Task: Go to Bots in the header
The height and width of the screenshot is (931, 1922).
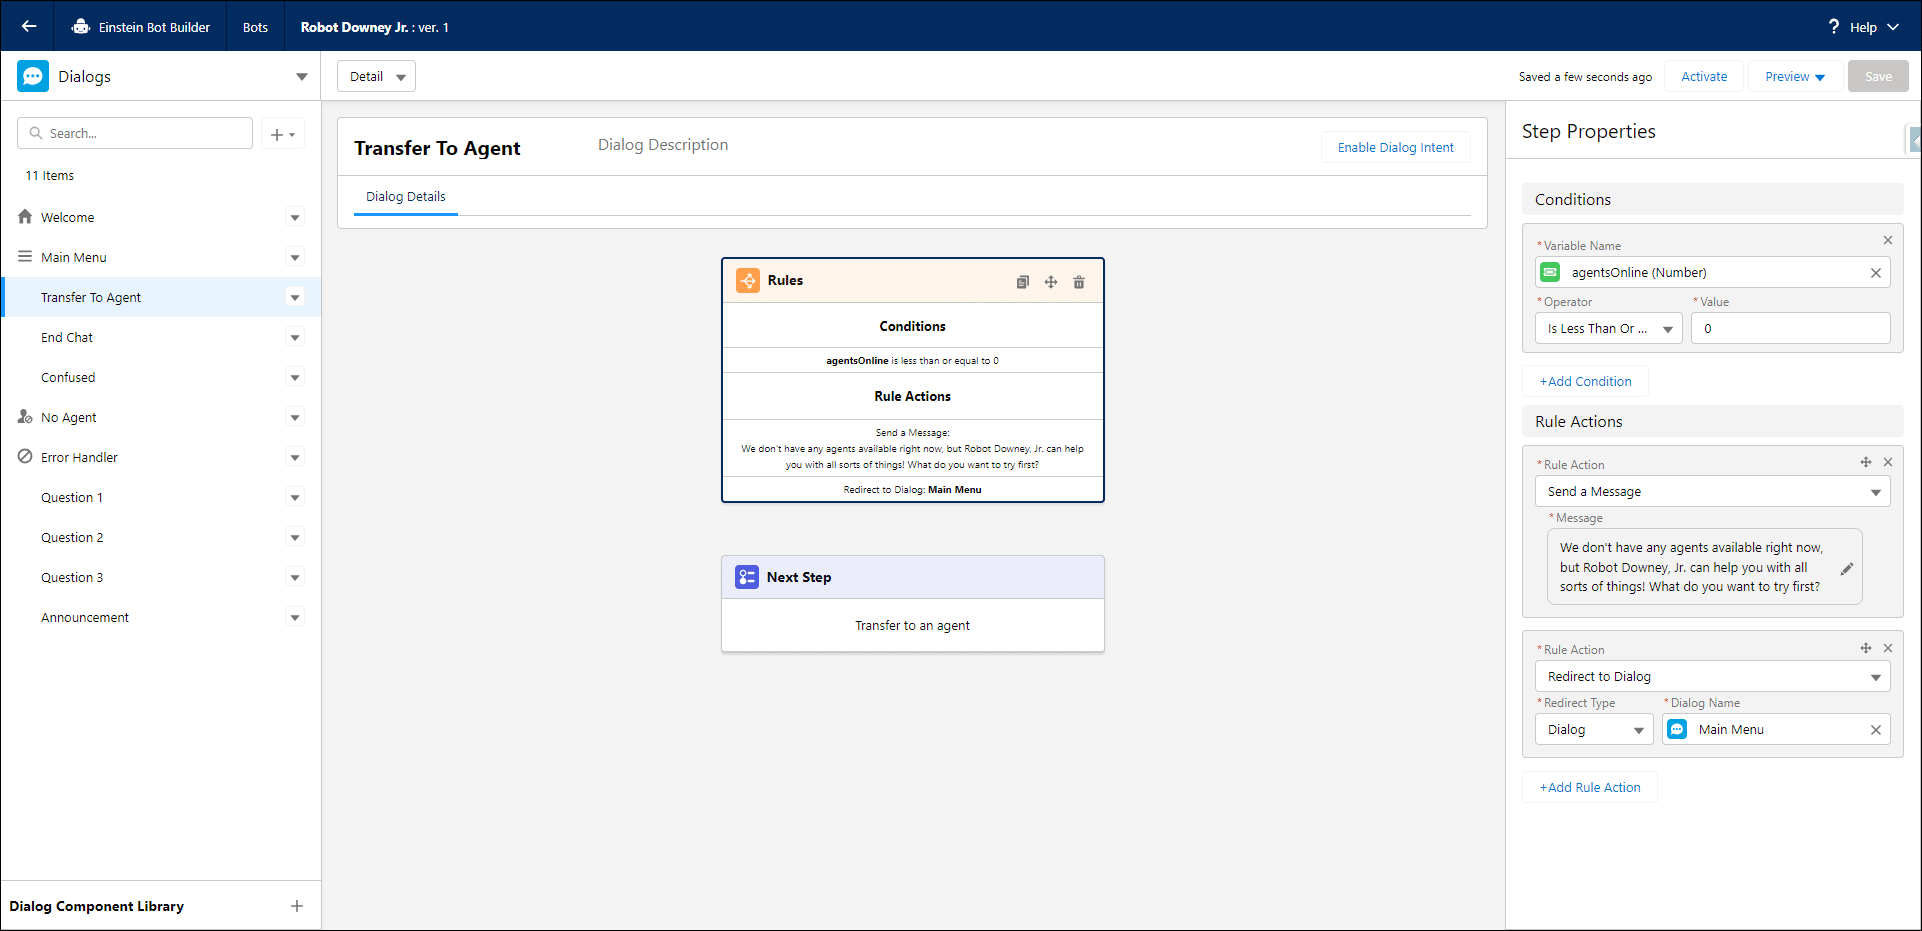Action: click(255, 27)
